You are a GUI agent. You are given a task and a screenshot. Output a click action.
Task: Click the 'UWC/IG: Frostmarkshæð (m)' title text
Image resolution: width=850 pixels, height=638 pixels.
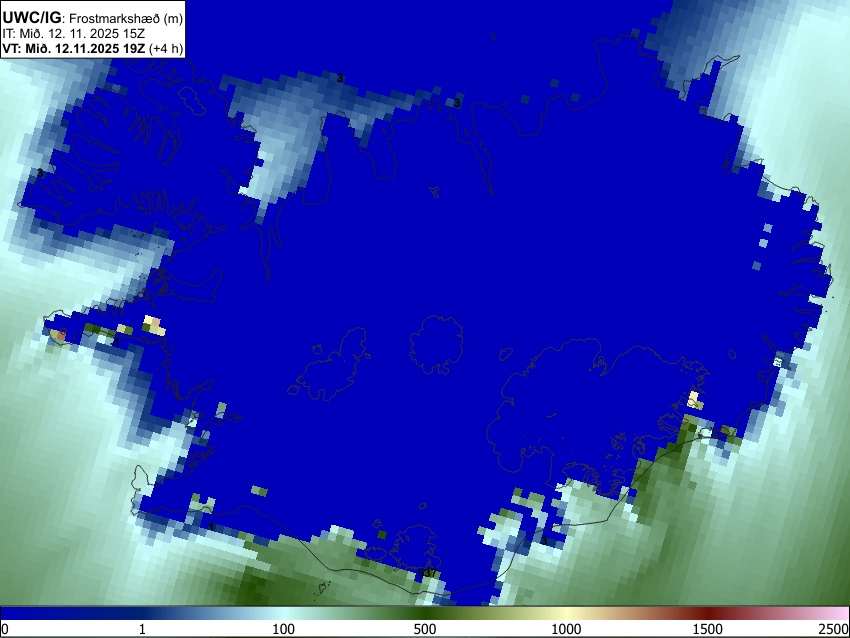[93, 18]
